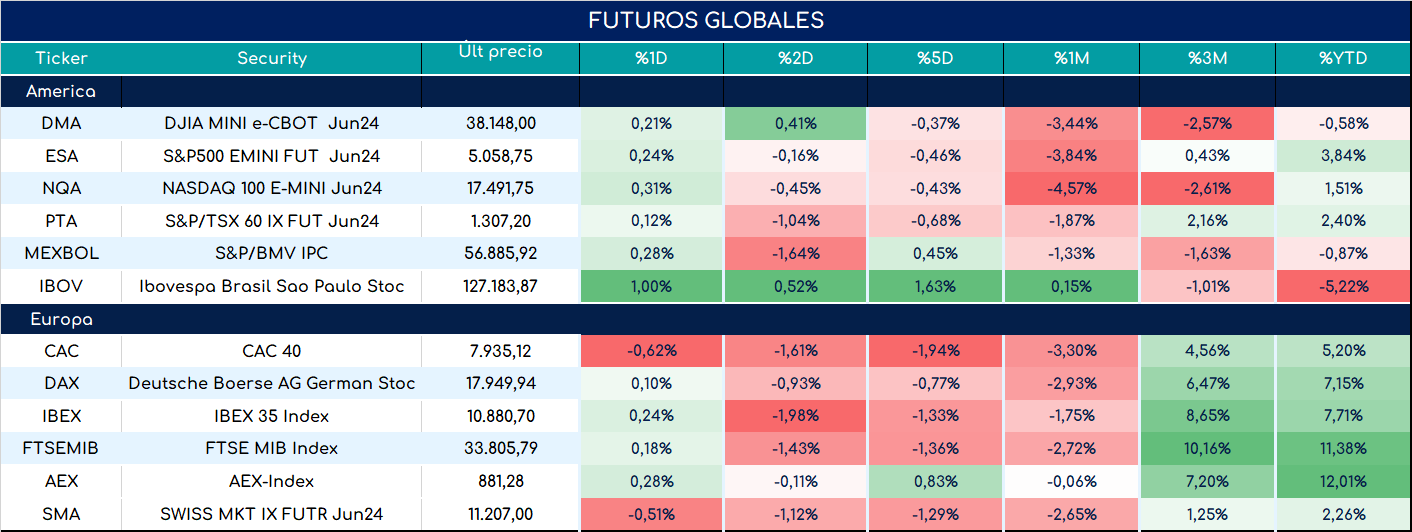Image resolution: width=1412 pixels, height=532 pixels.
Task: Click the %3M column header
Action: tap(1207, 58)
